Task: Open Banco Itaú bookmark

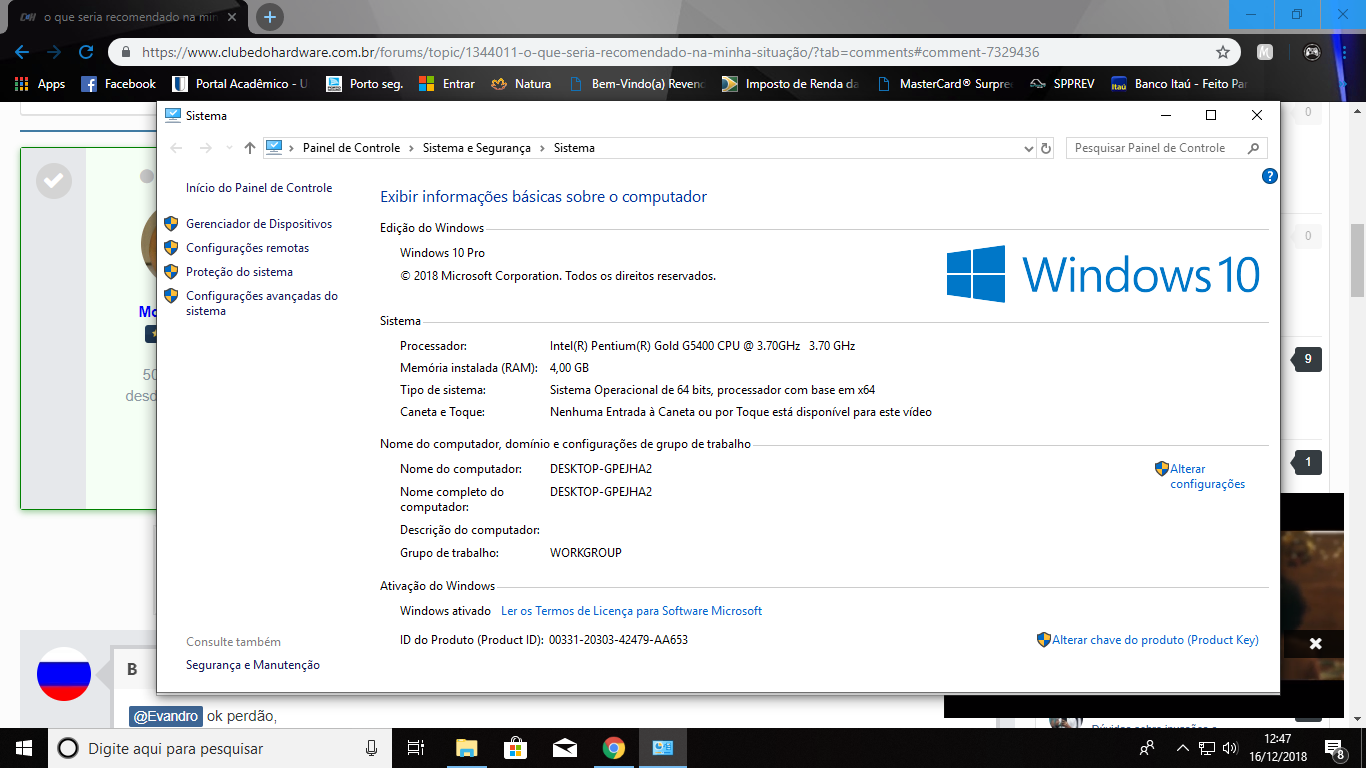Action: coord(1180,84)
